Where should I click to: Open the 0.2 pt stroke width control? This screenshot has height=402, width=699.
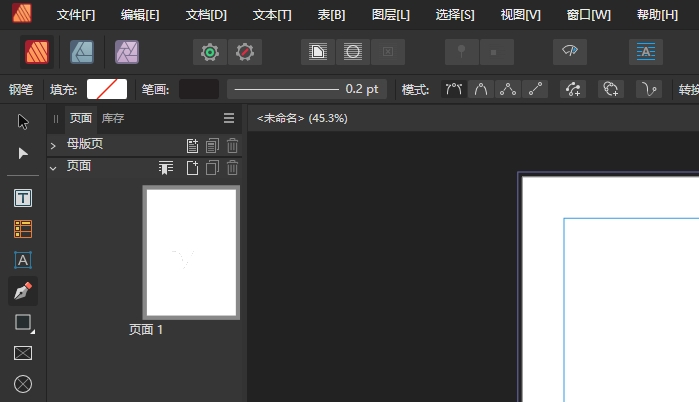tap(307, 90)
